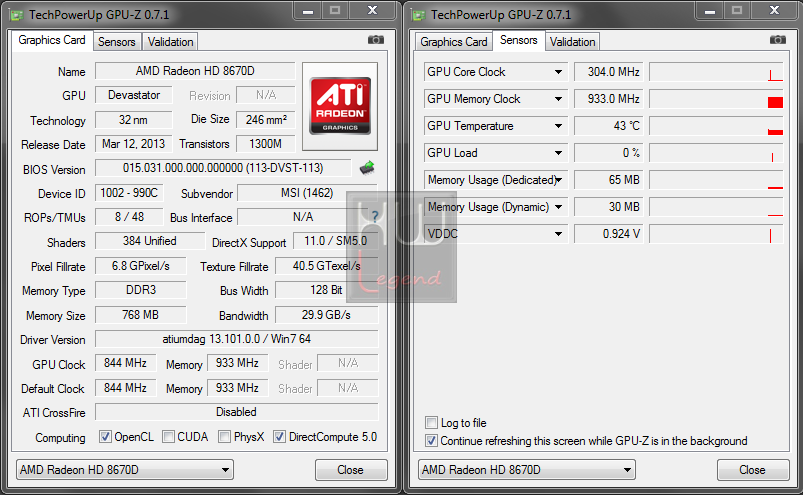Close left window via title bar X
The height and width of the screenshot is (495, 803).
click(x=373, y=11)
